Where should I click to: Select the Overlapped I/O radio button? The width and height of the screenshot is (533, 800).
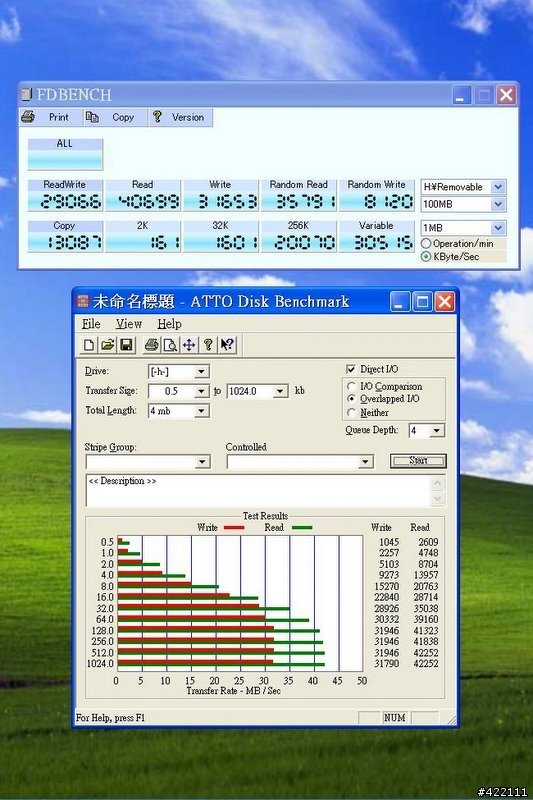coord(351,398)
